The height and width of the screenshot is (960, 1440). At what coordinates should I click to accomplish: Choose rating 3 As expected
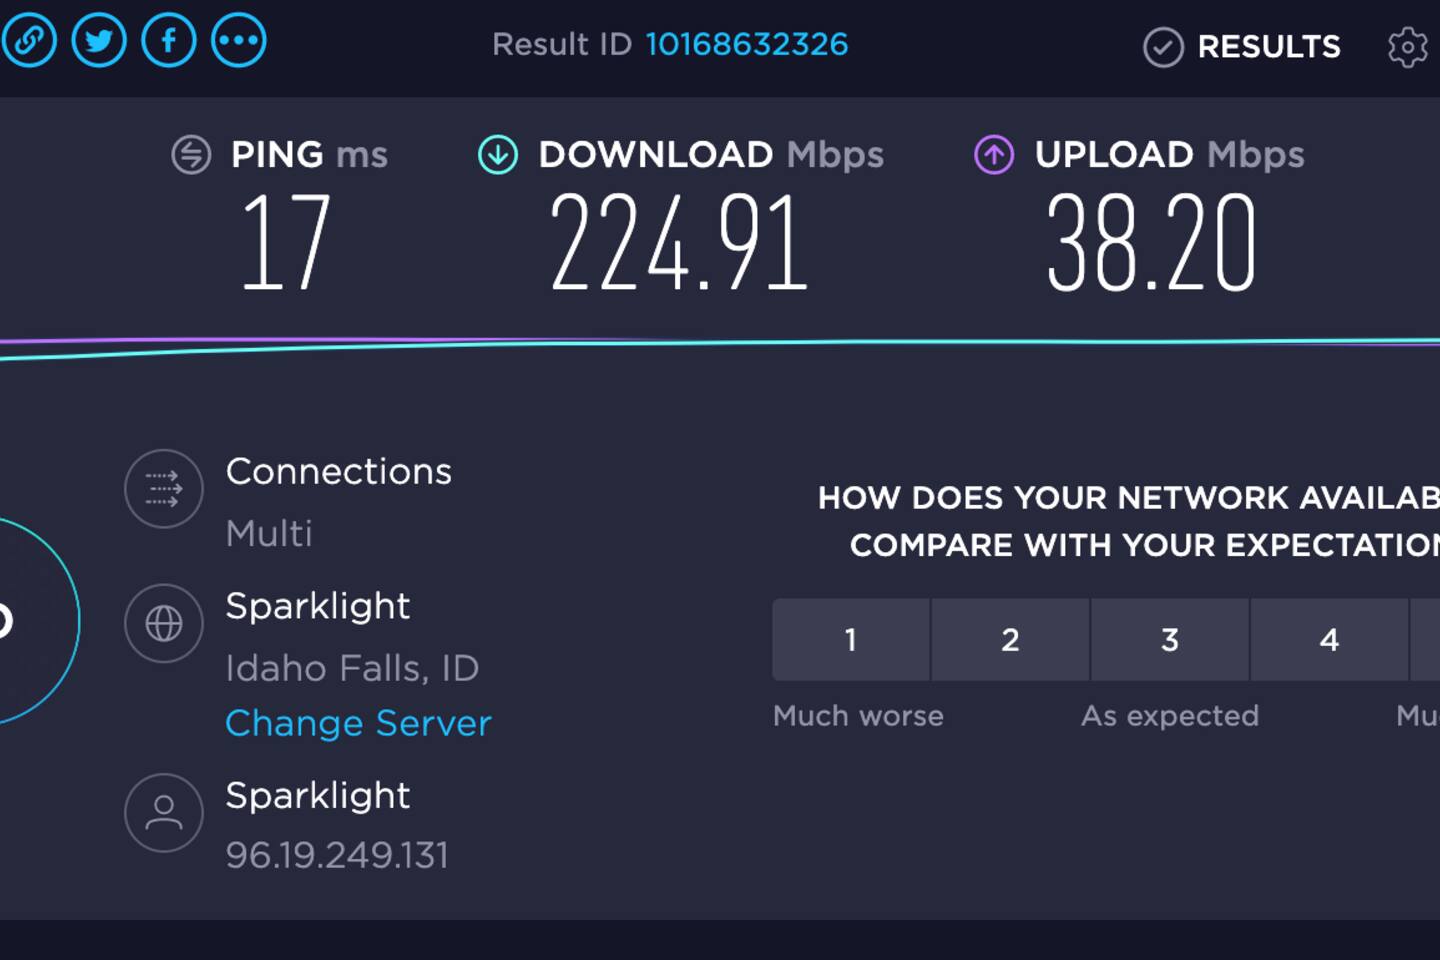point(1170,640)
